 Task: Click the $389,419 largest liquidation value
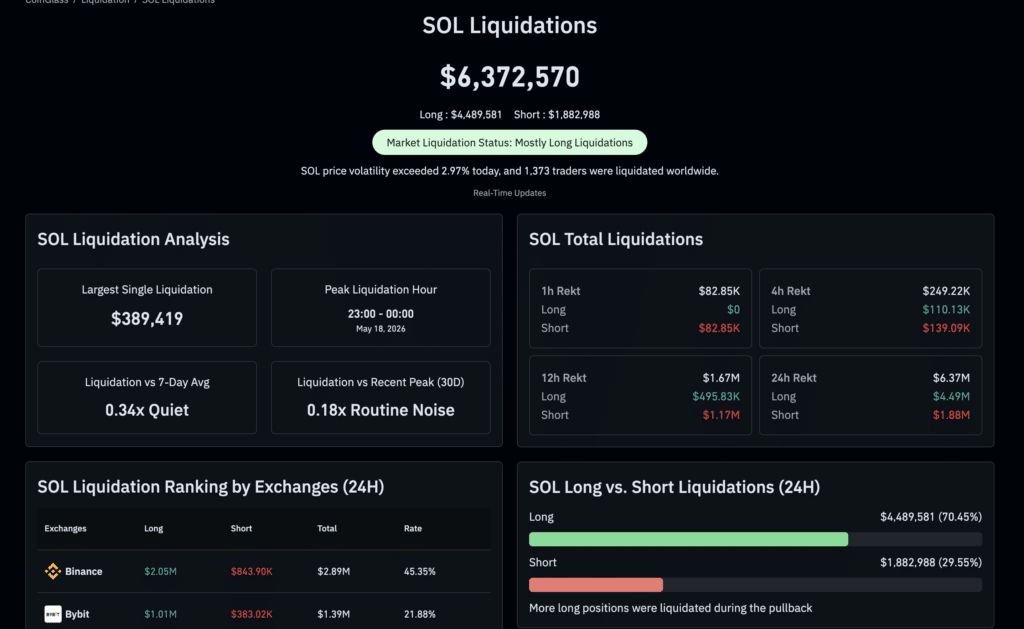(147, 319)
